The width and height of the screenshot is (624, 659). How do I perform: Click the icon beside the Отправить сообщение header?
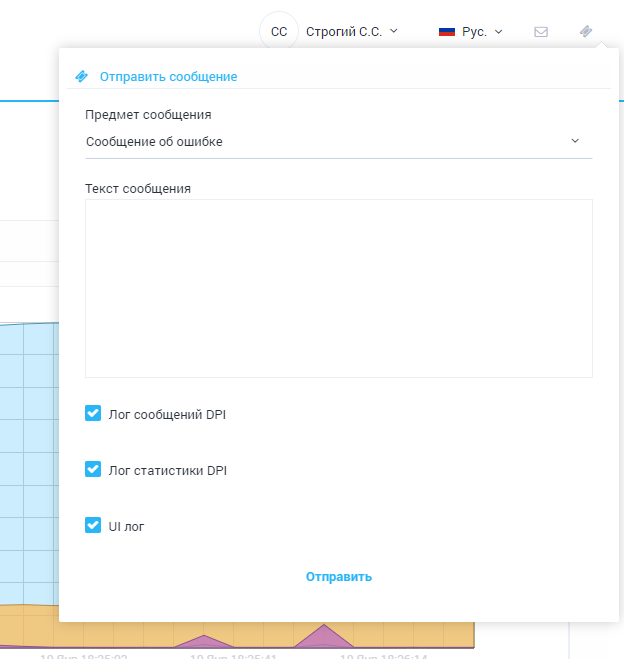(82, 76)
